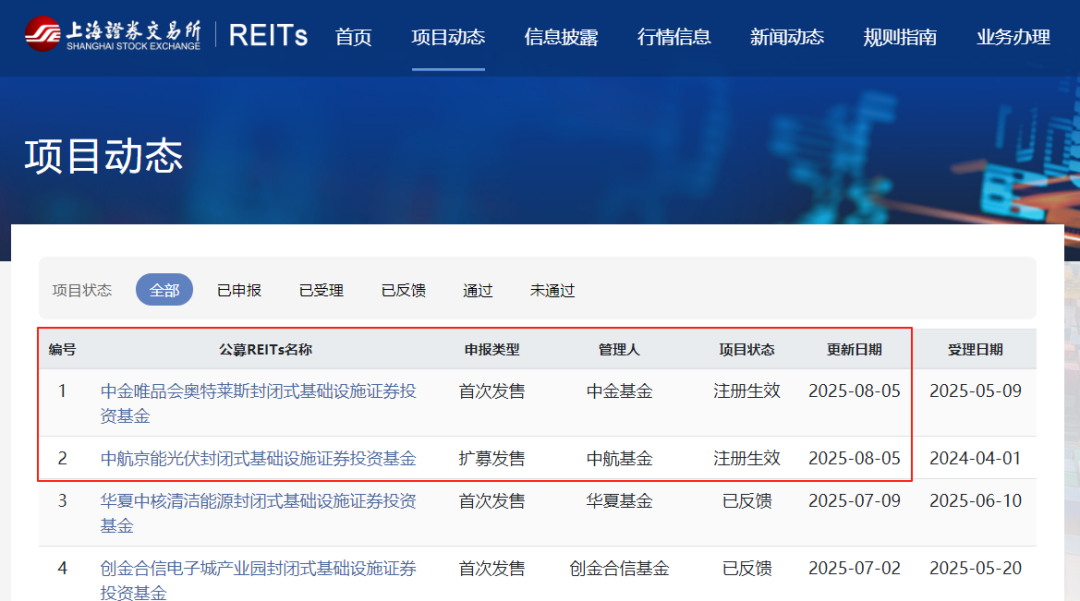
Task: Click the 公募REITs名称 column header
Action: coord(266,350)
